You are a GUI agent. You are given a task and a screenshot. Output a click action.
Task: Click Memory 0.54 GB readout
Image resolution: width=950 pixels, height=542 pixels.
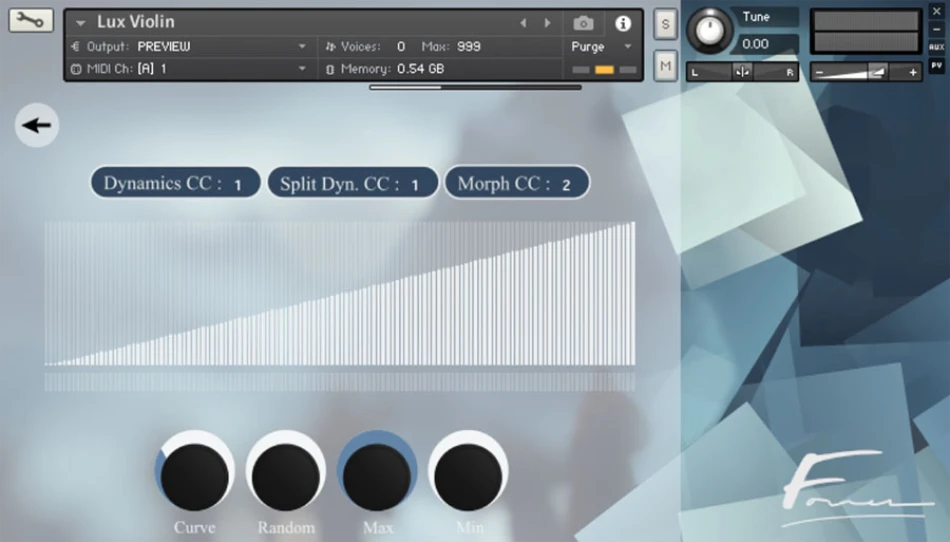point(420,69)
